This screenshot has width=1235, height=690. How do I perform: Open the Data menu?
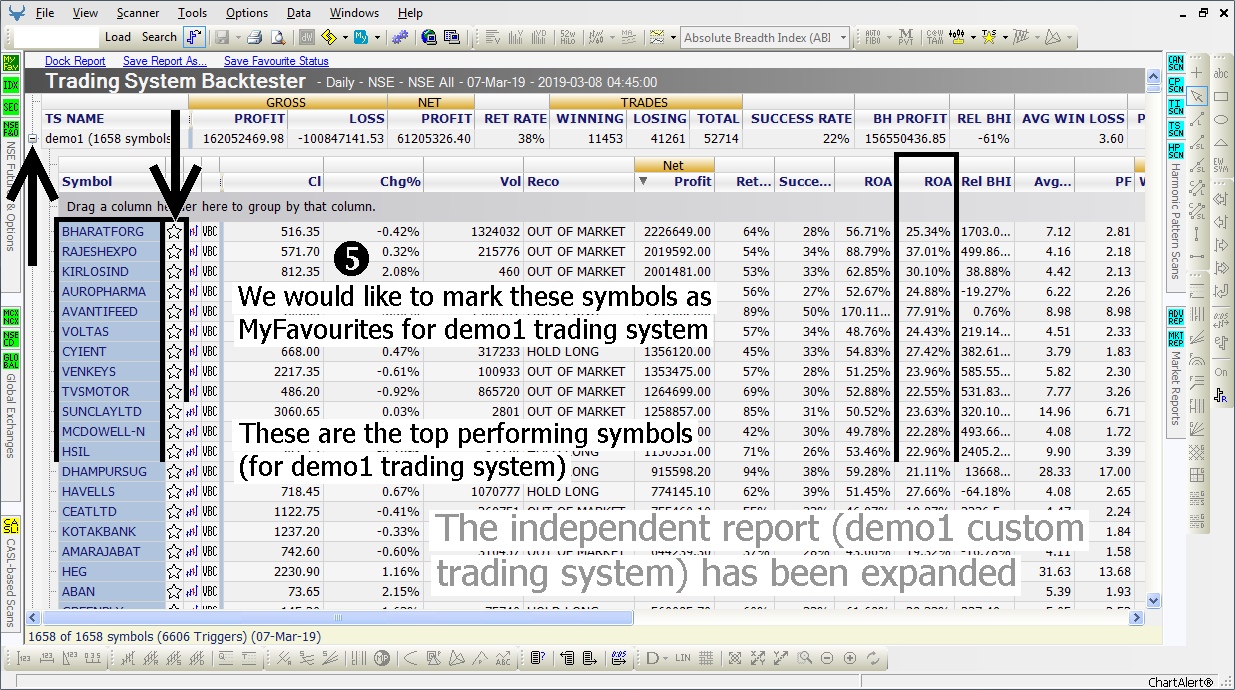pyautogui.click(x=298, y=13)
